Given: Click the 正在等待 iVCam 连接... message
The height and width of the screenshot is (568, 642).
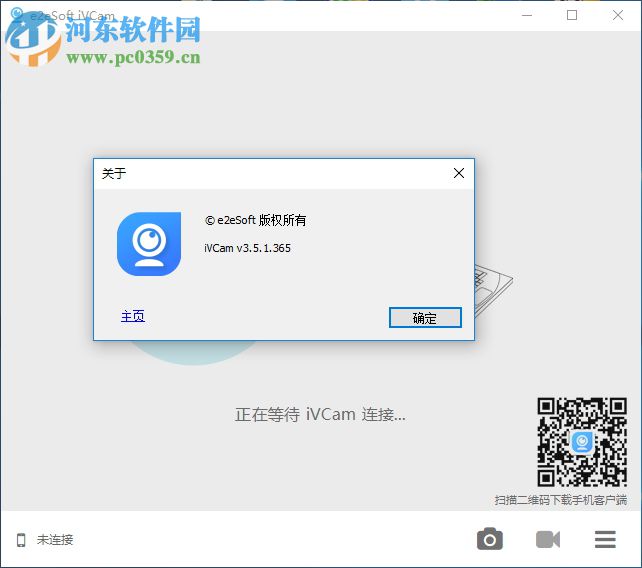Looking at the screenshot, I should 320,414.
